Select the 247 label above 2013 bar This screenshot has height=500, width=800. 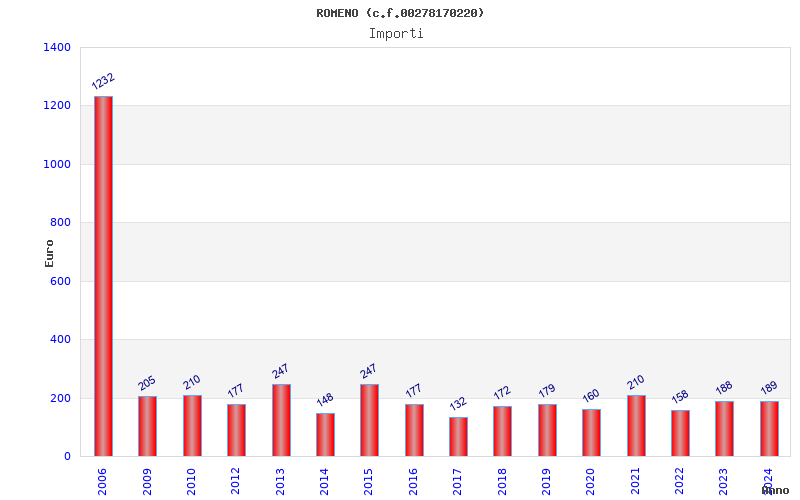[x=280, y=371]
